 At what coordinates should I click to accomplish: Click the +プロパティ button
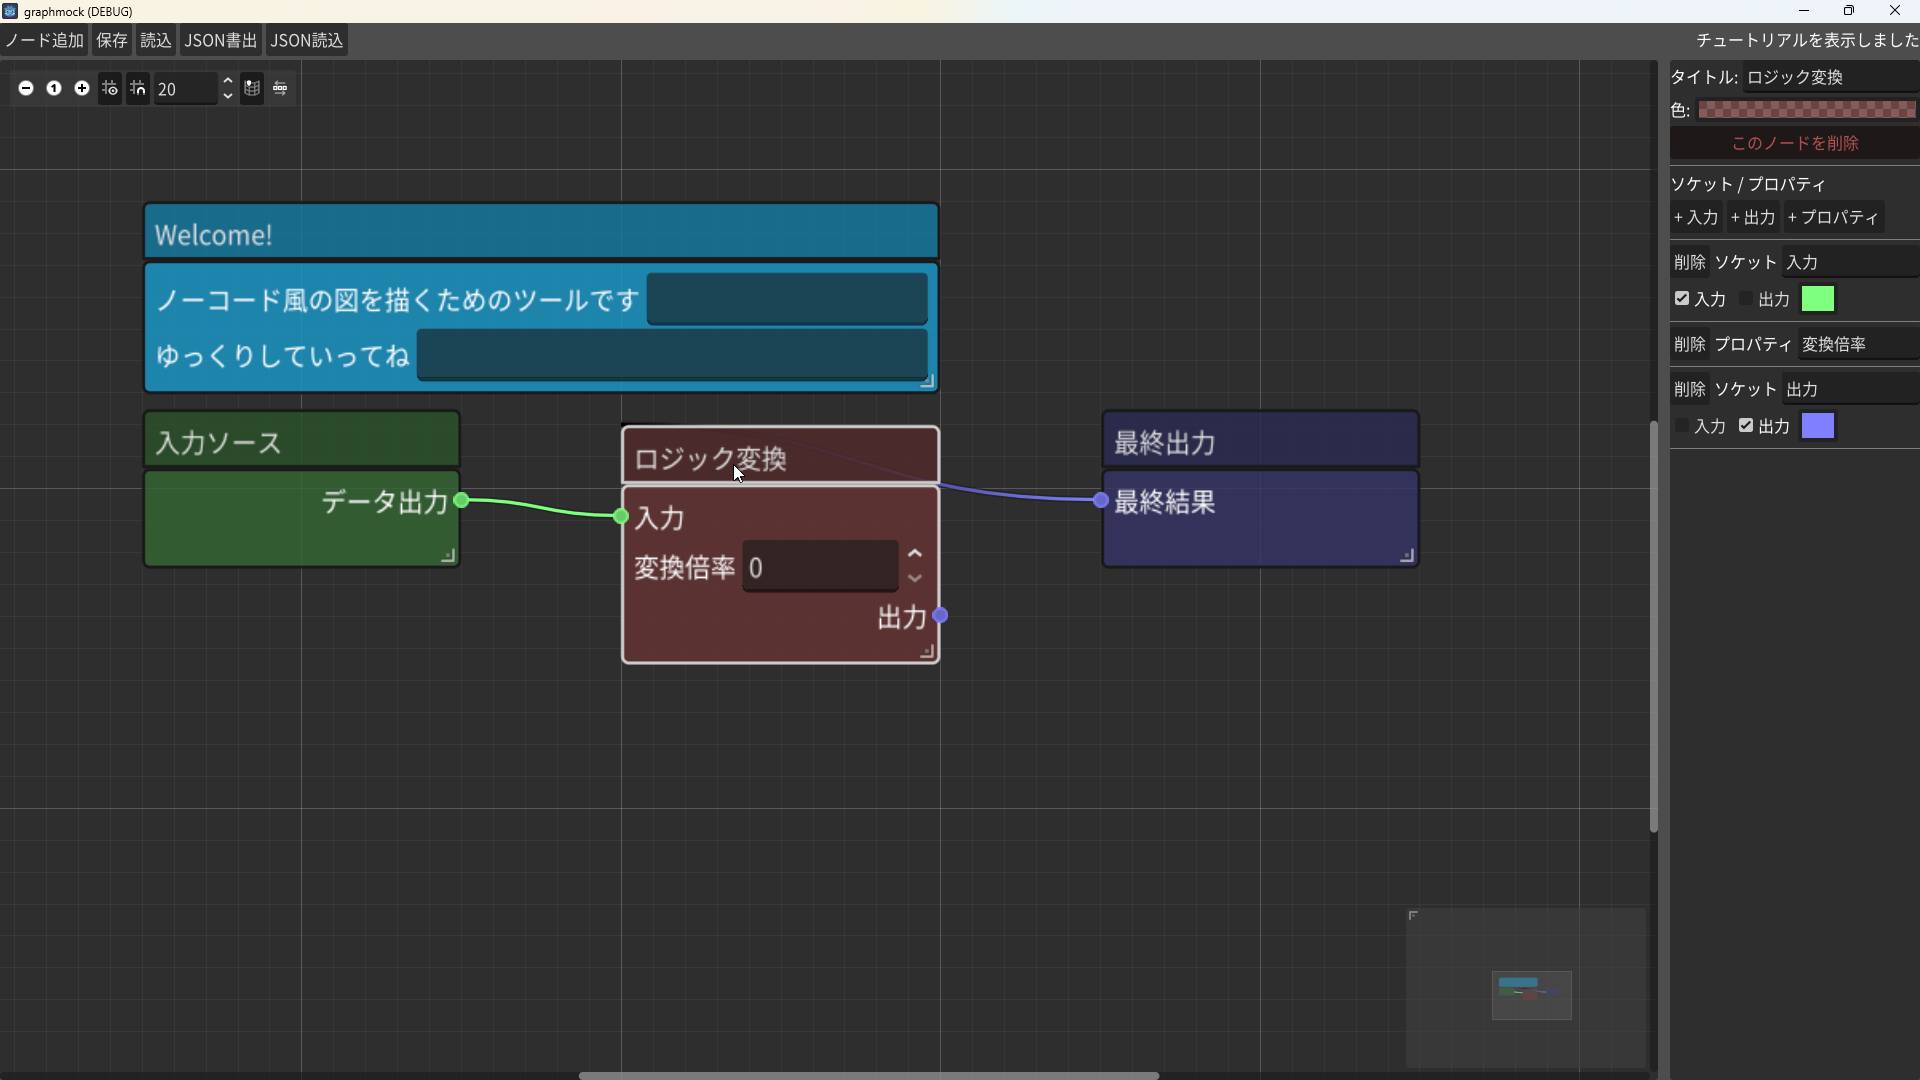pyautogui.click(x=1833, y=217)
